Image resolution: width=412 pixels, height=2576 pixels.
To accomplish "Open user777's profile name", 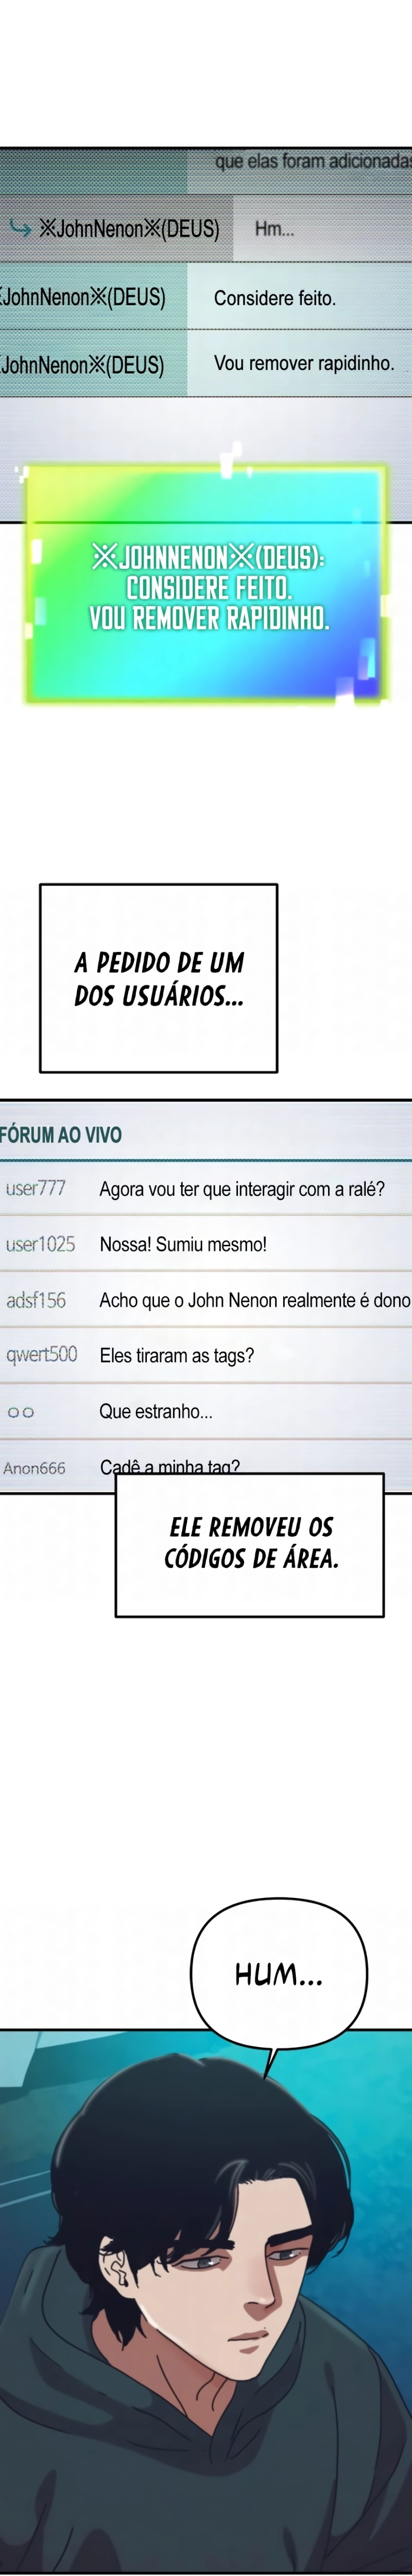I will (x=36, y=1188).
